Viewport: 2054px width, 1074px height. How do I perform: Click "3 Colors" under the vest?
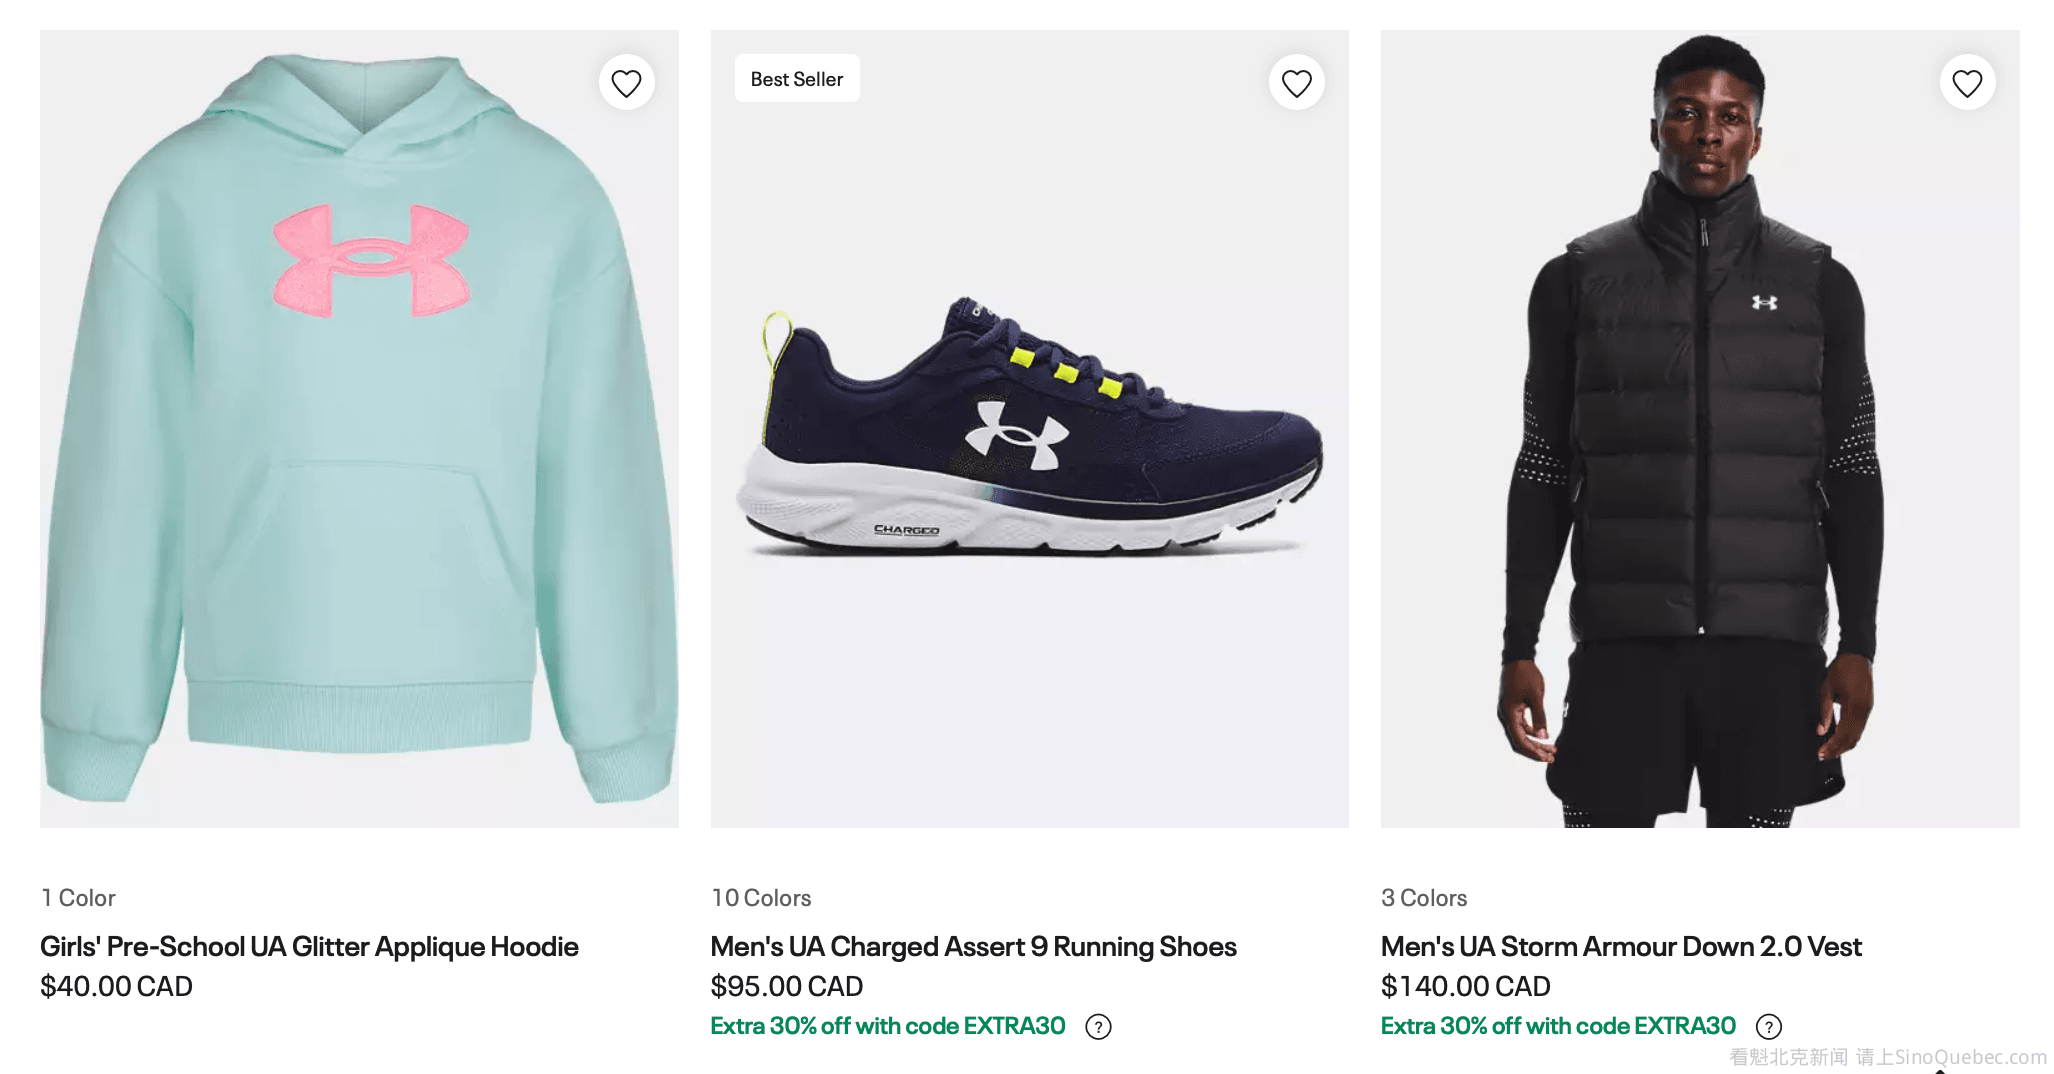point(1424,898)
